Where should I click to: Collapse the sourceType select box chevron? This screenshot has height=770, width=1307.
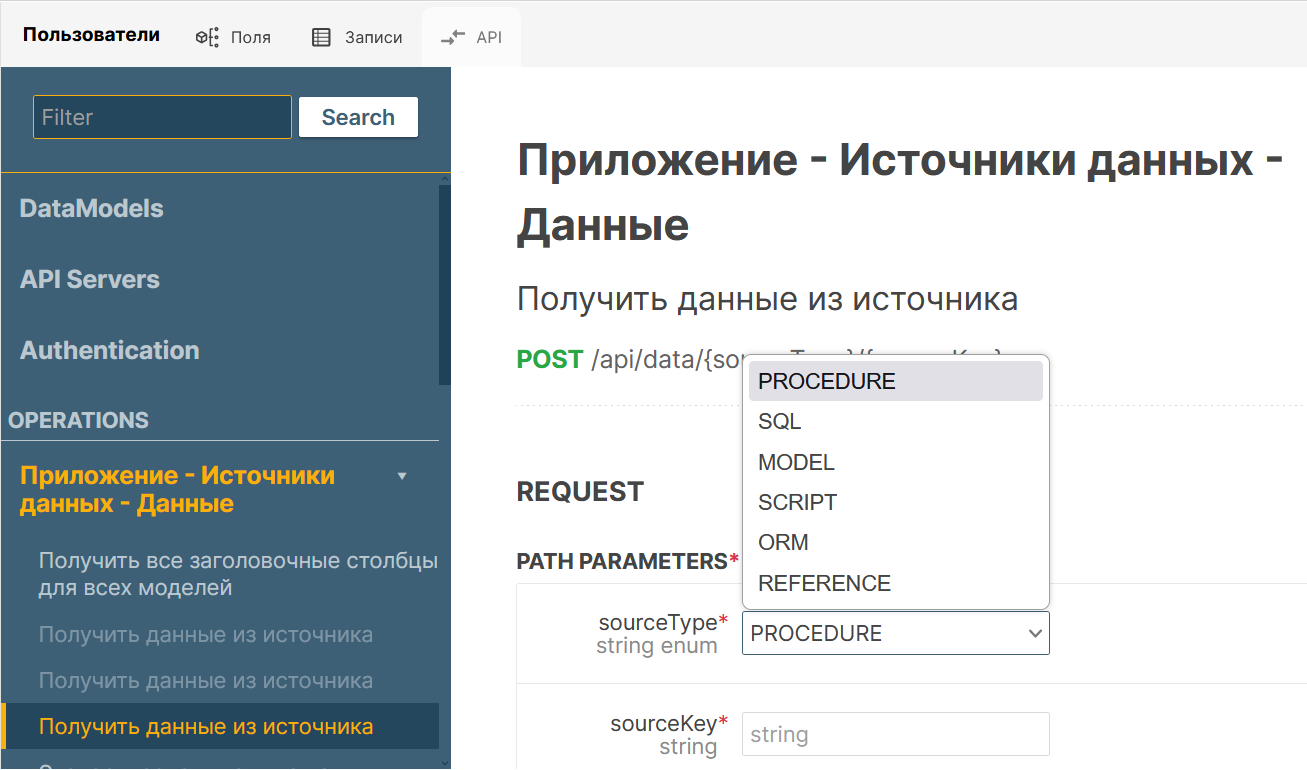coord(1034,634)
